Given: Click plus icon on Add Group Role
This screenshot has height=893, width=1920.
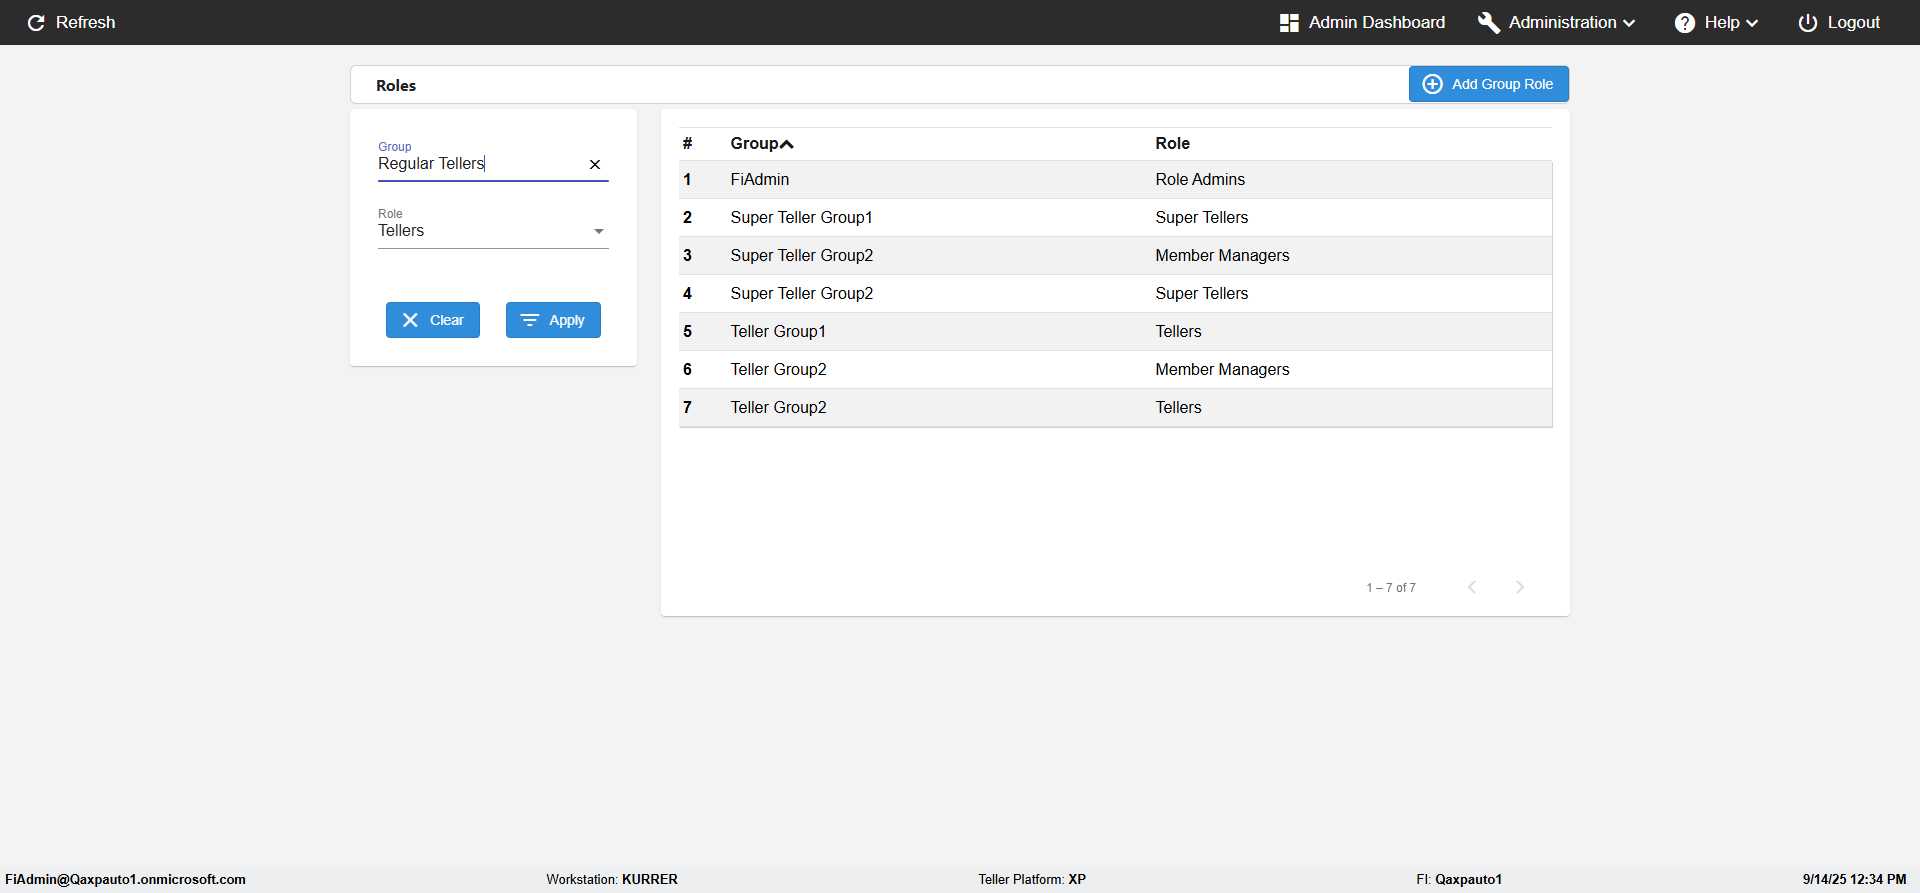Looking at the screenshot, I should pyautogui.click(x=1432, y=84).
